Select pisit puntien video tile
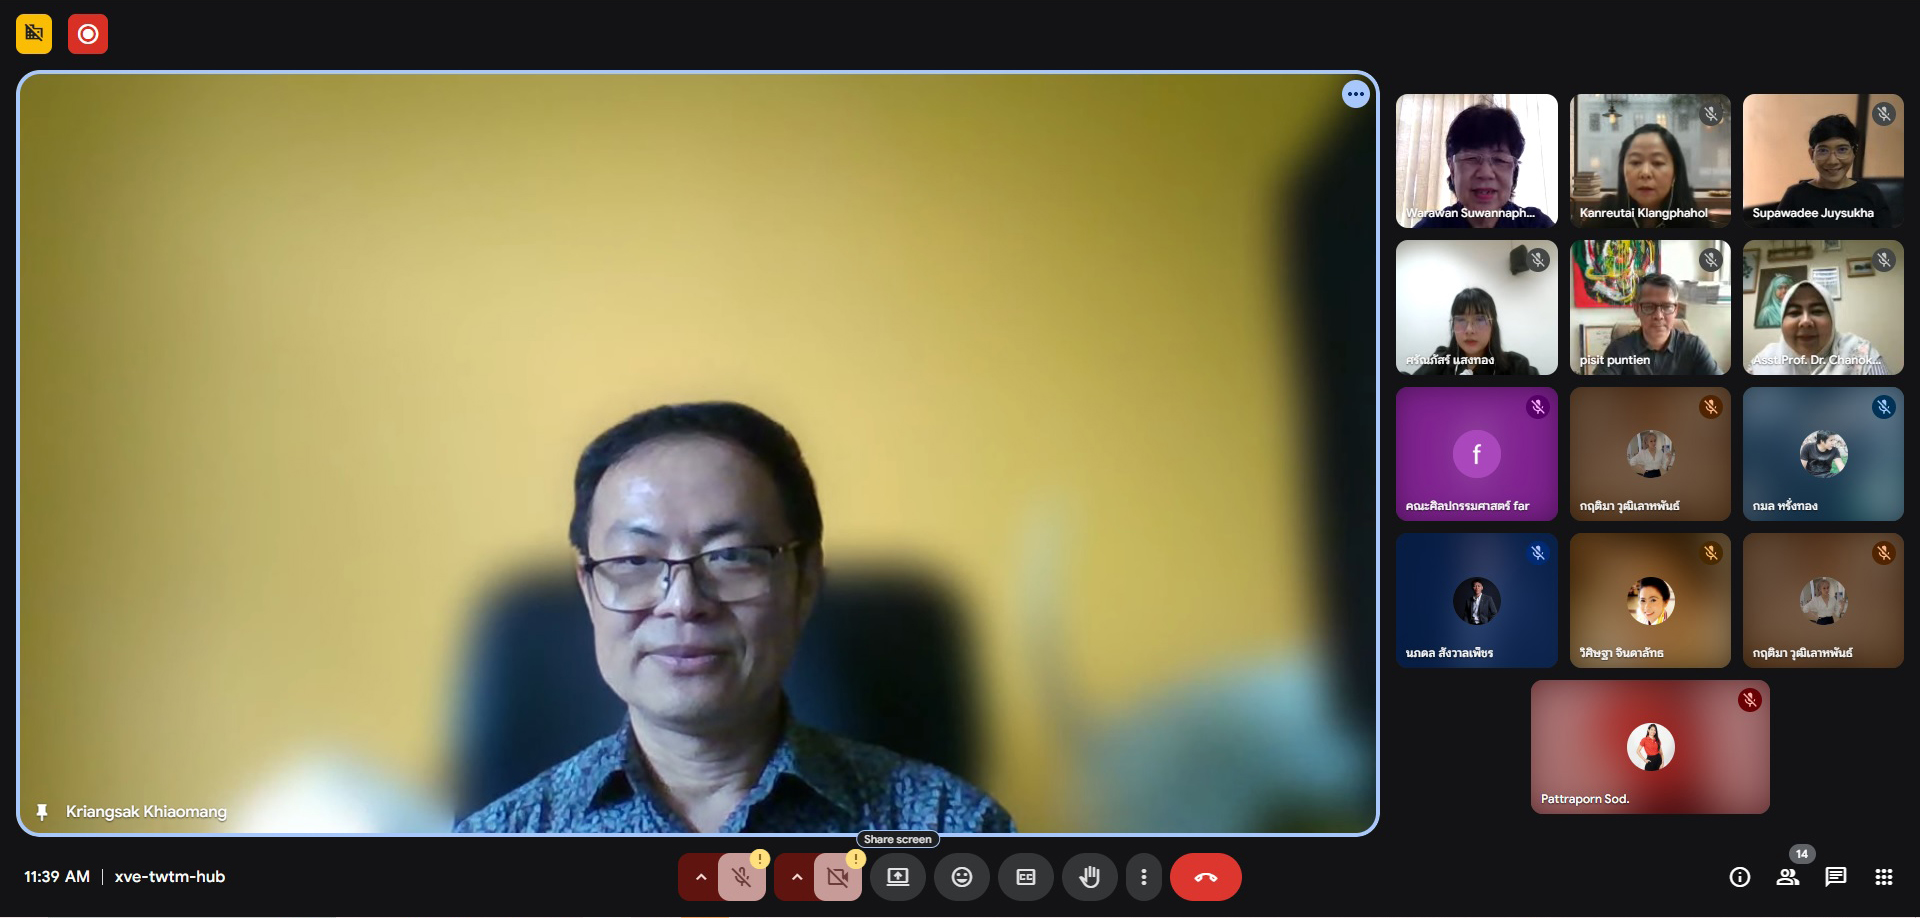 (x=1649, y=307)
